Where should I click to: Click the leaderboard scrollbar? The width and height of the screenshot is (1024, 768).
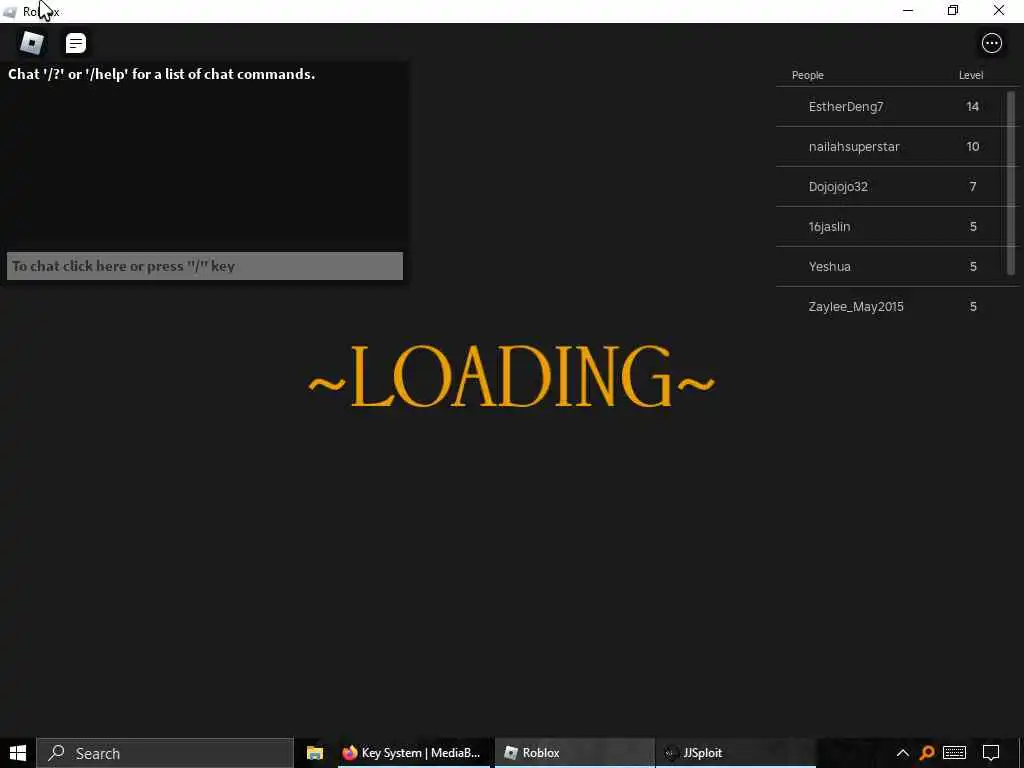click(x=1011, y=183)
